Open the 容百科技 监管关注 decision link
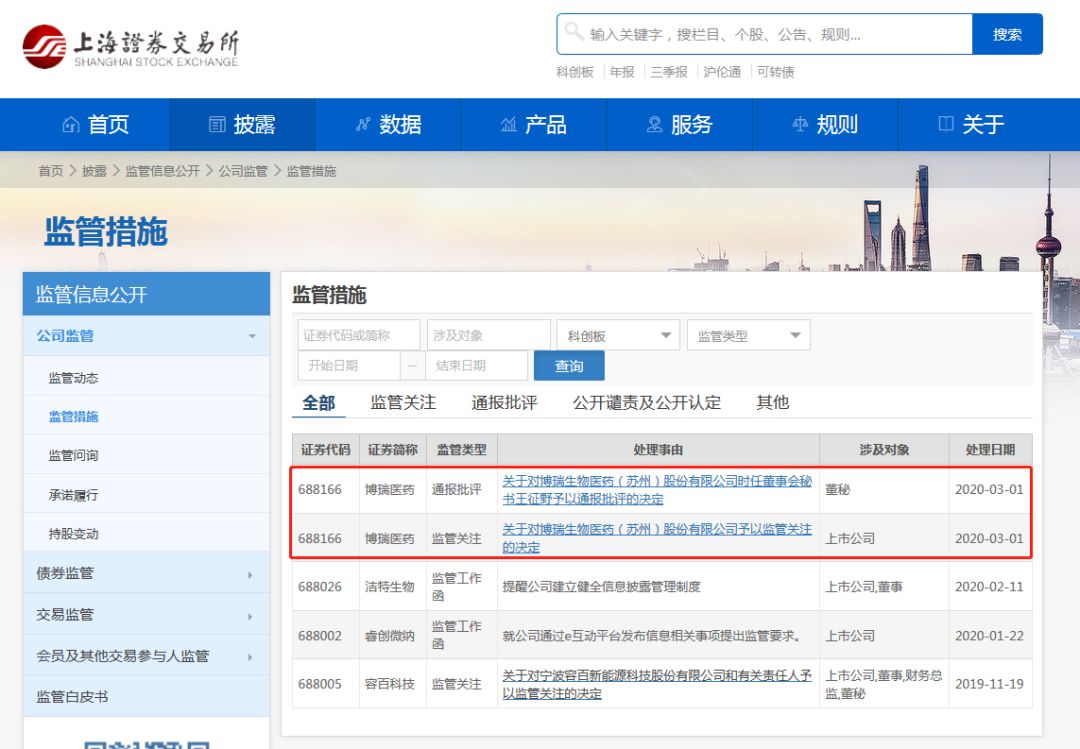This screenshot has height=749, width=1080. [x=656, y=684]
